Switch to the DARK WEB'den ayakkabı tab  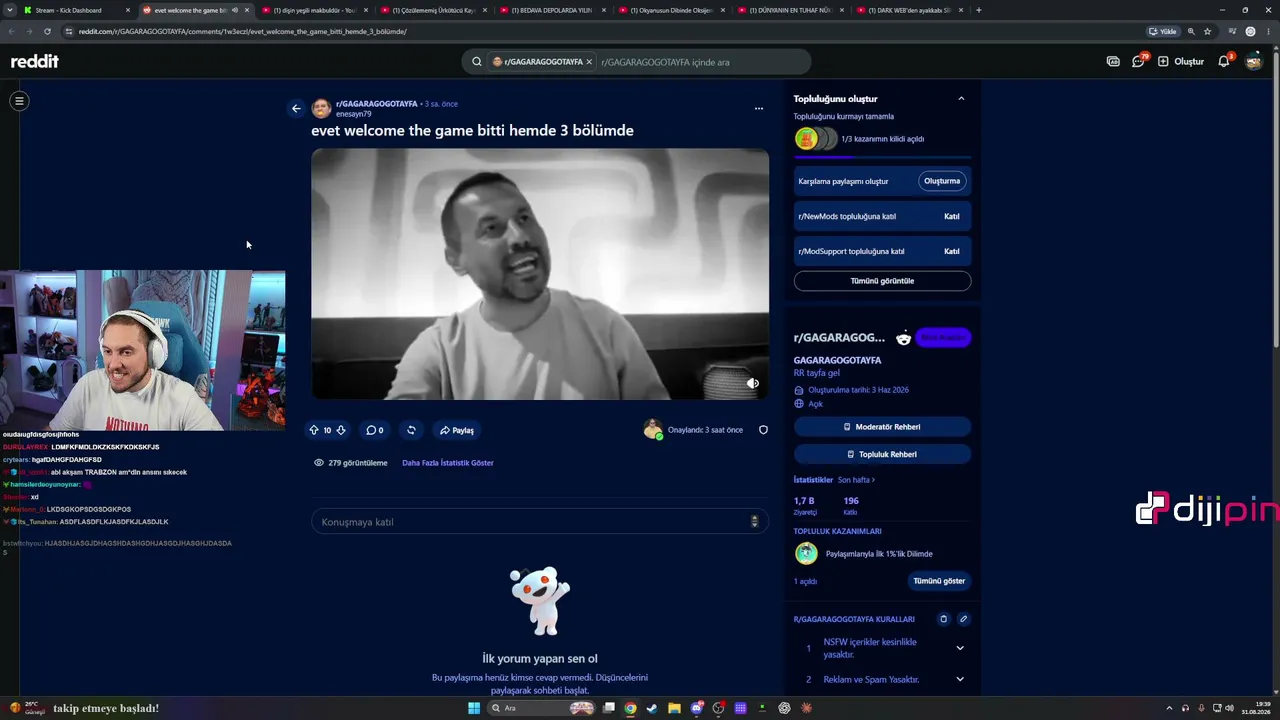pos(909,10)
